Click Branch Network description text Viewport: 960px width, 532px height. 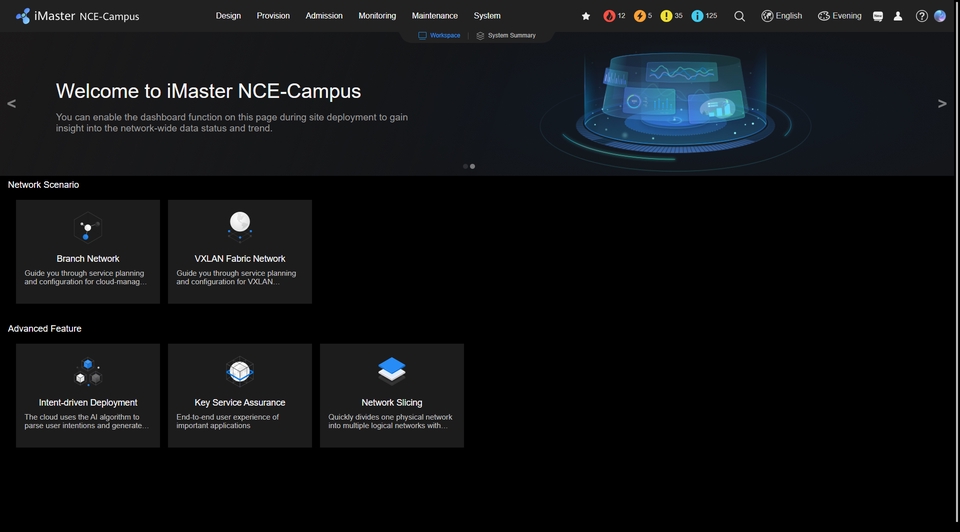click(x=85, y=277)
